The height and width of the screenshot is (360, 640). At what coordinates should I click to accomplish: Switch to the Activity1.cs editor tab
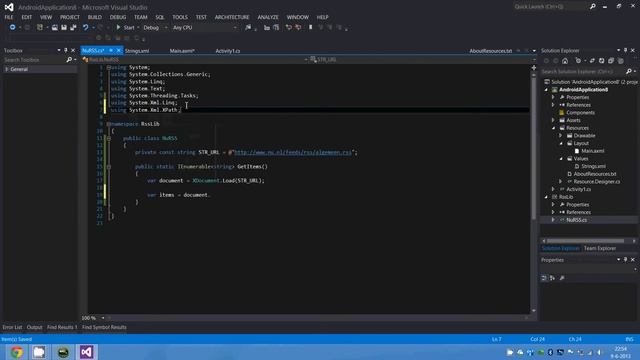coord(228,51)
